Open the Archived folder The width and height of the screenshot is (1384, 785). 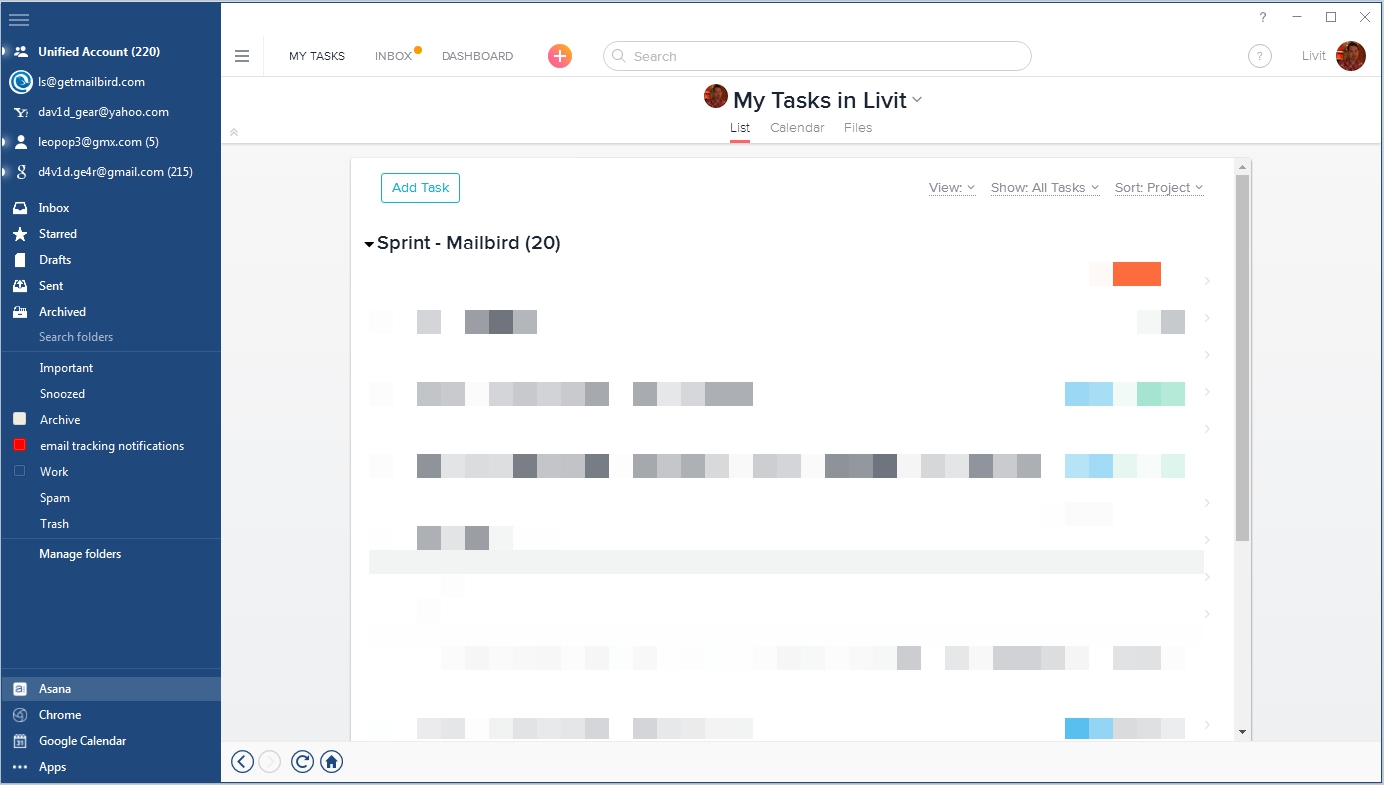point(62,312)
